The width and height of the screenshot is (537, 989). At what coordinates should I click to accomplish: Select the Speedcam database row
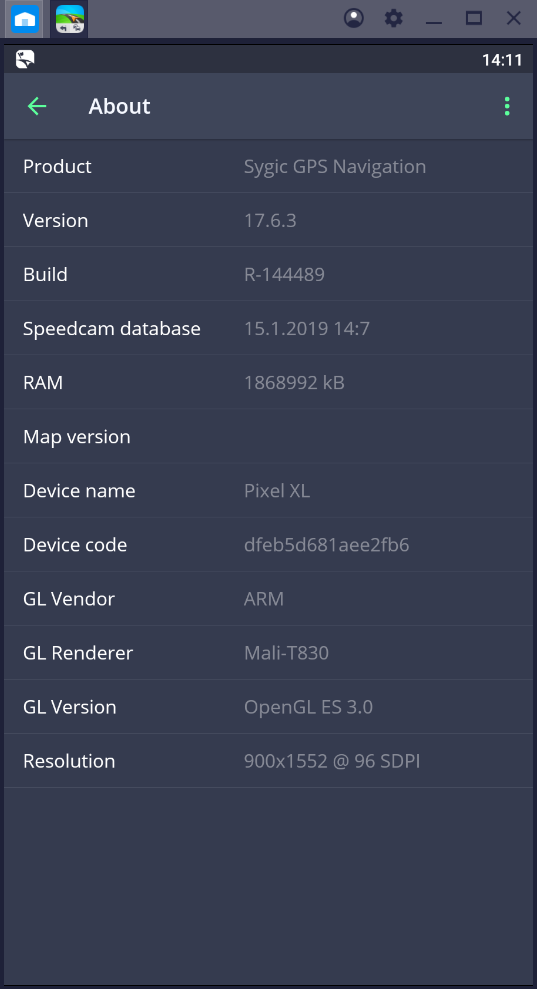click(269, 329)
